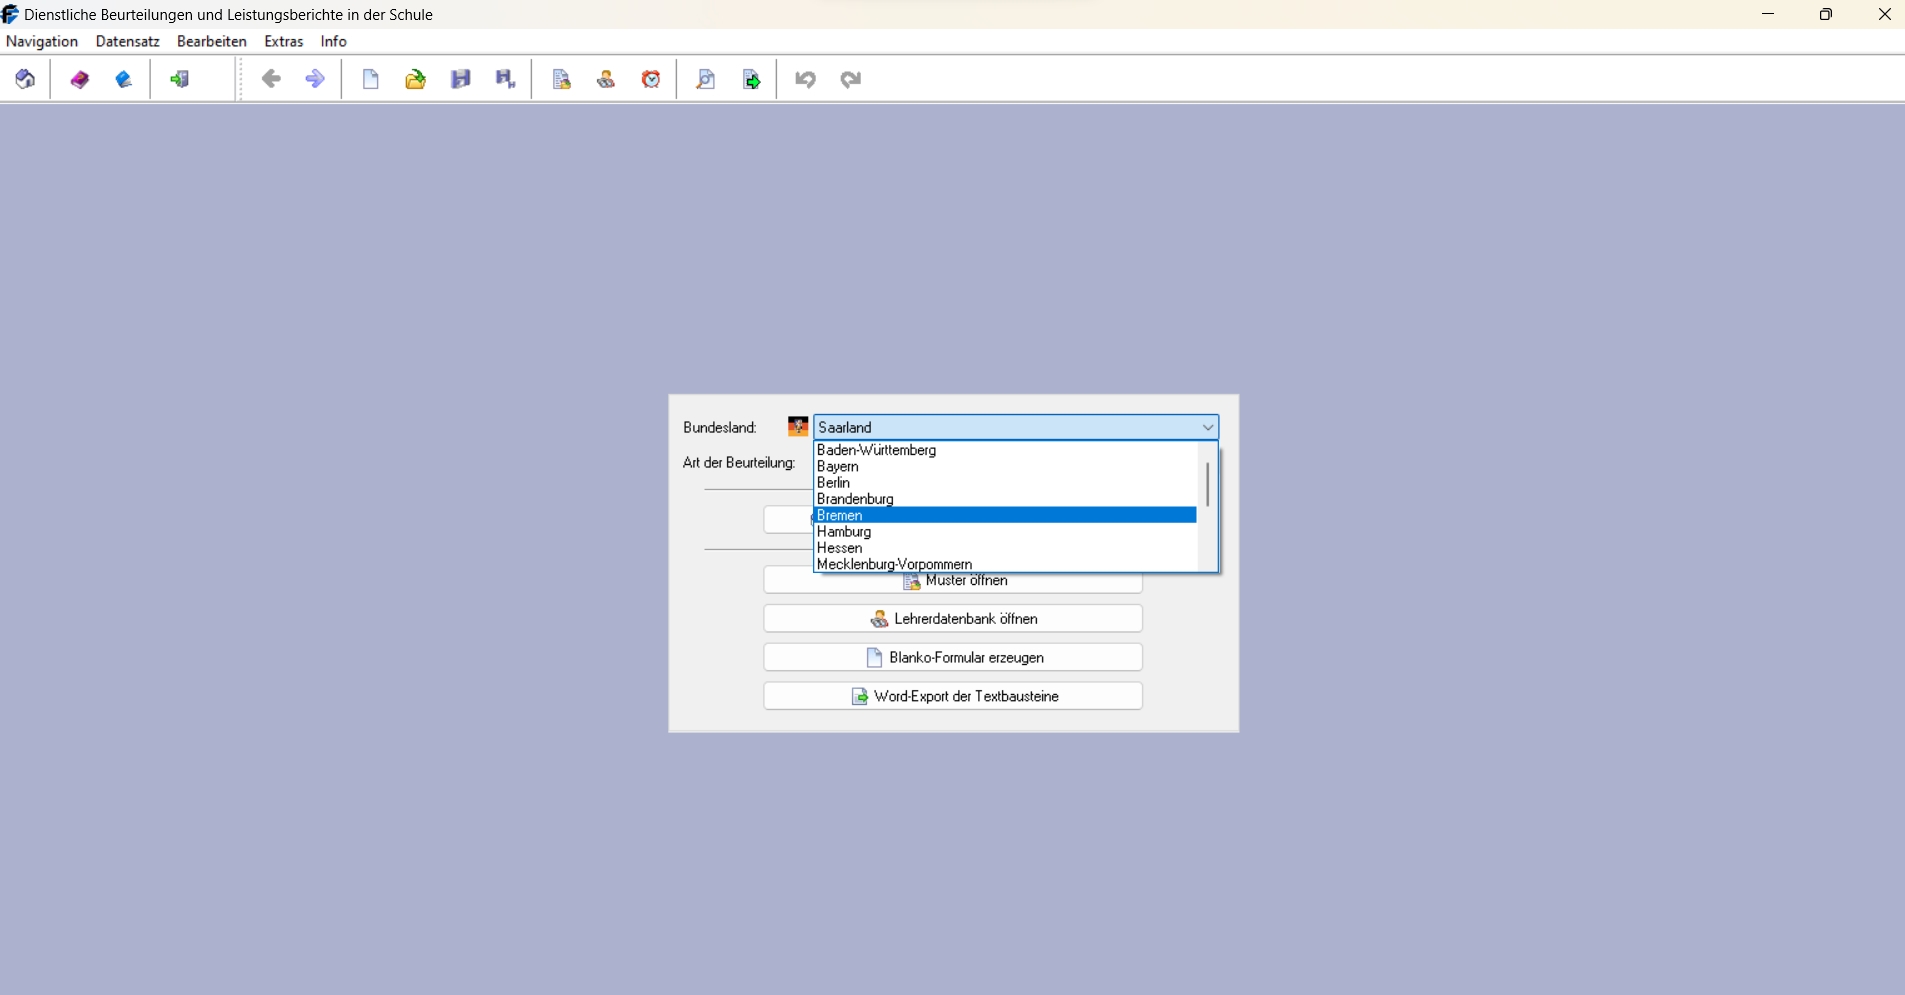Click the Blanko-Formular erzeugen button
The image size is (1905, 995).
click(953, 657)
